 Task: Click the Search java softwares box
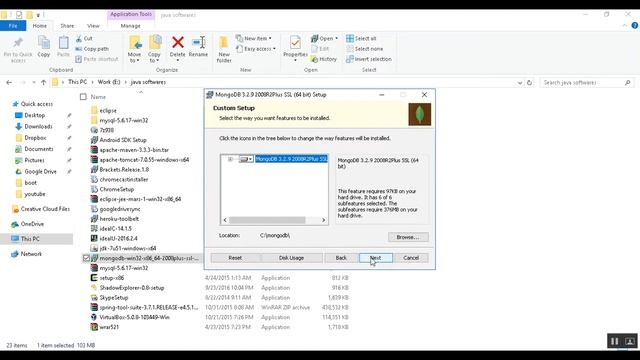coord(587,82)
